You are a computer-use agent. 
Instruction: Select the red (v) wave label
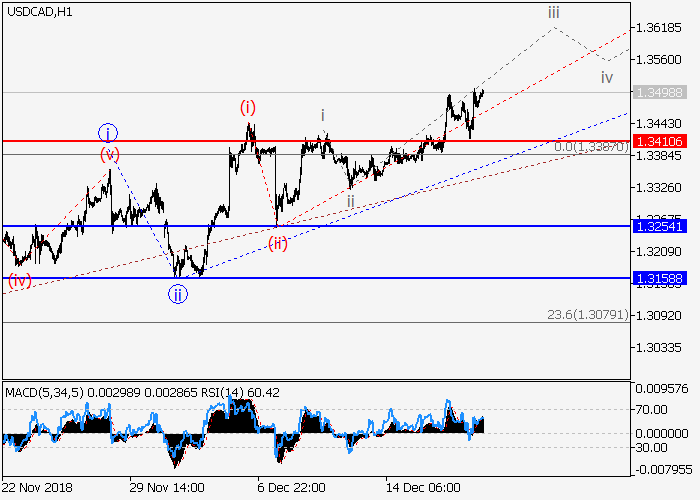(x=109, y=154)
